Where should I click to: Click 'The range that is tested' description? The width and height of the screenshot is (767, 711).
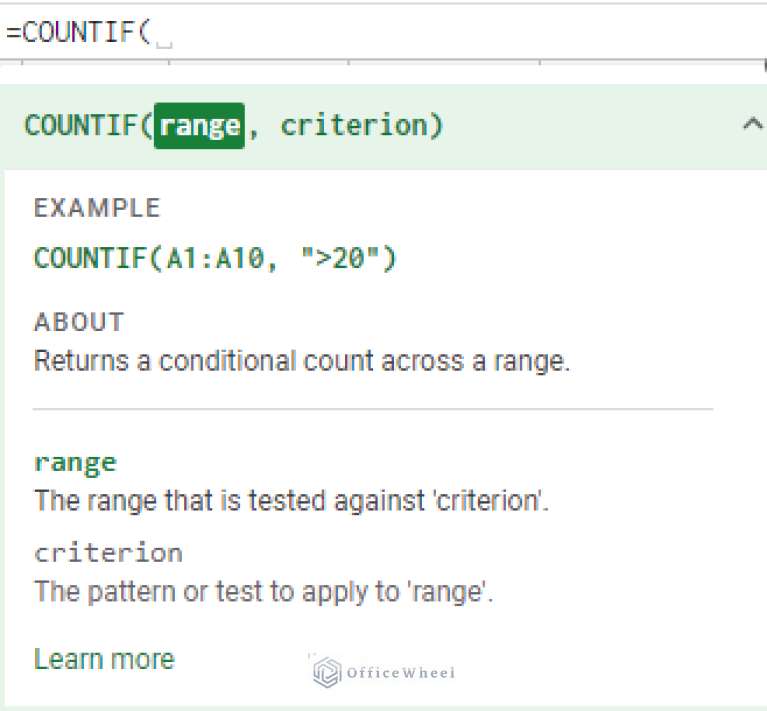tap(291, 500)
